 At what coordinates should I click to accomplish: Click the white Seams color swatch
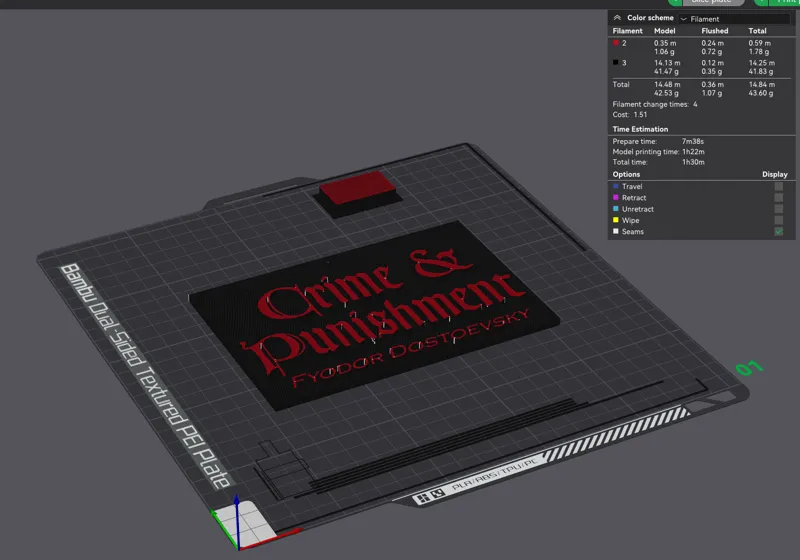coord(616,231)
